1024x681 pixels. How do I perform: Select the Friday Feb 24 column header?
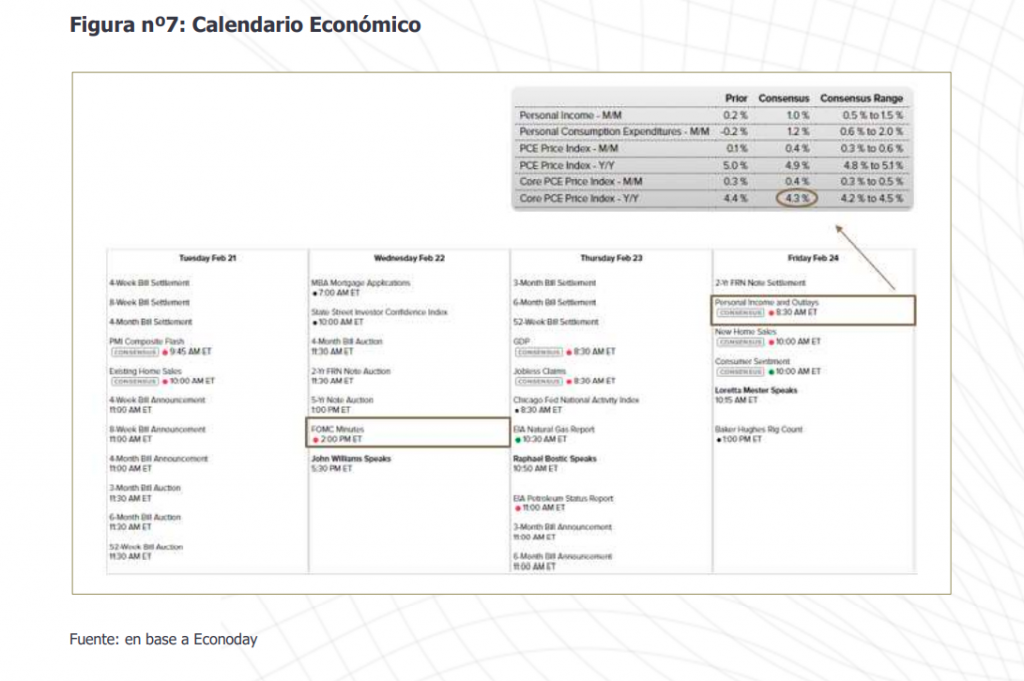(812, 258)
